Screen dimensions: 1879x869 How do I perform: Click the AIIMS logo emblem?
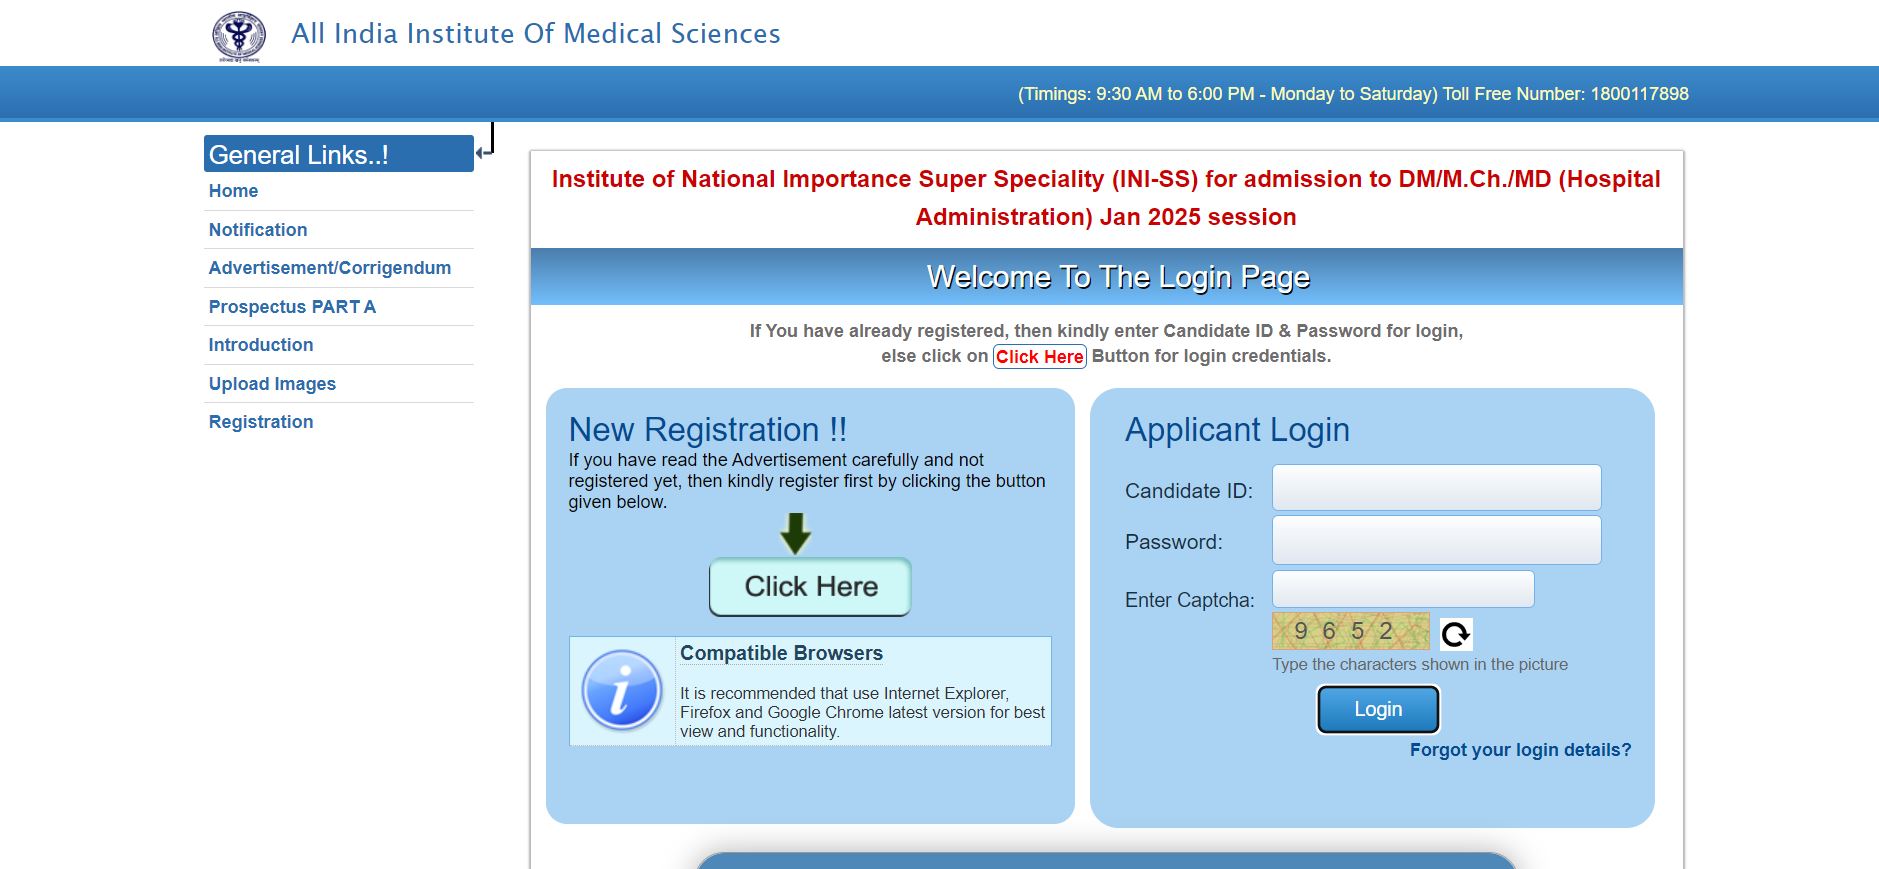tap(239, 36)
